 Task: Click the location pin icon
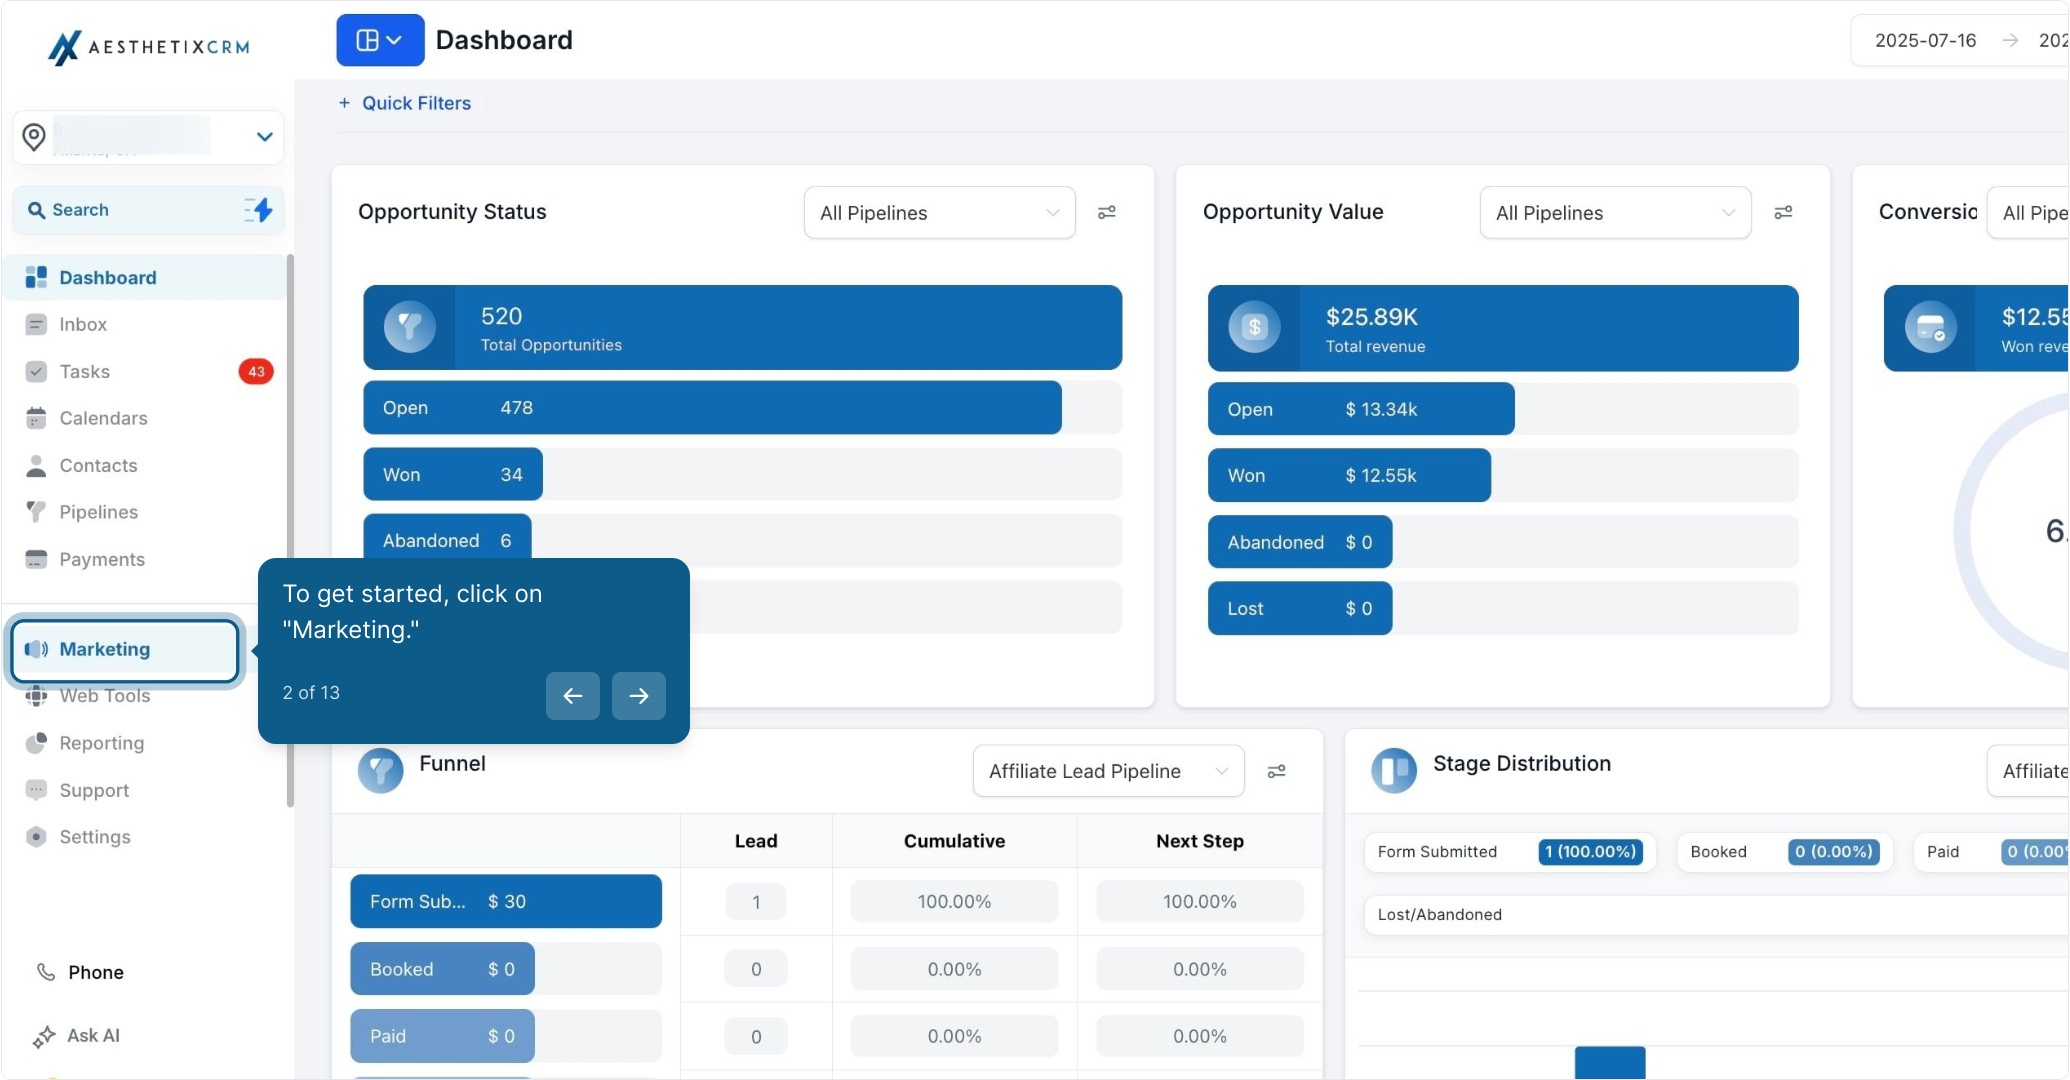34,137
